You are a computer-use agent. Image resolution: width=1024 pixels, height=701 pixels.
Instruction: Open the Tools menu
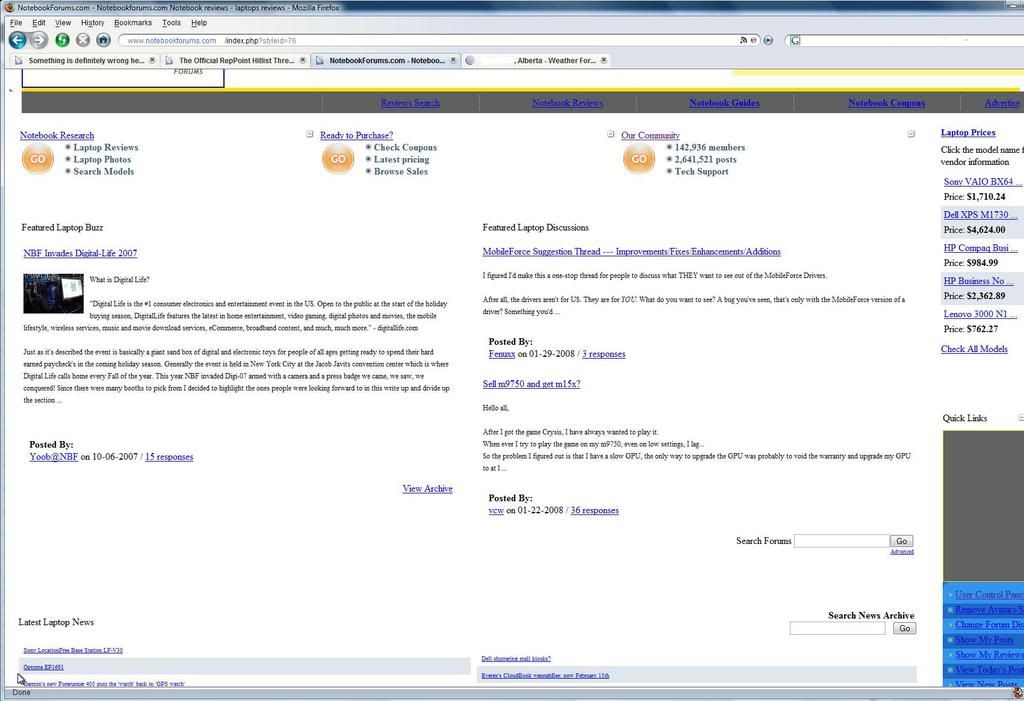(171, 22)
